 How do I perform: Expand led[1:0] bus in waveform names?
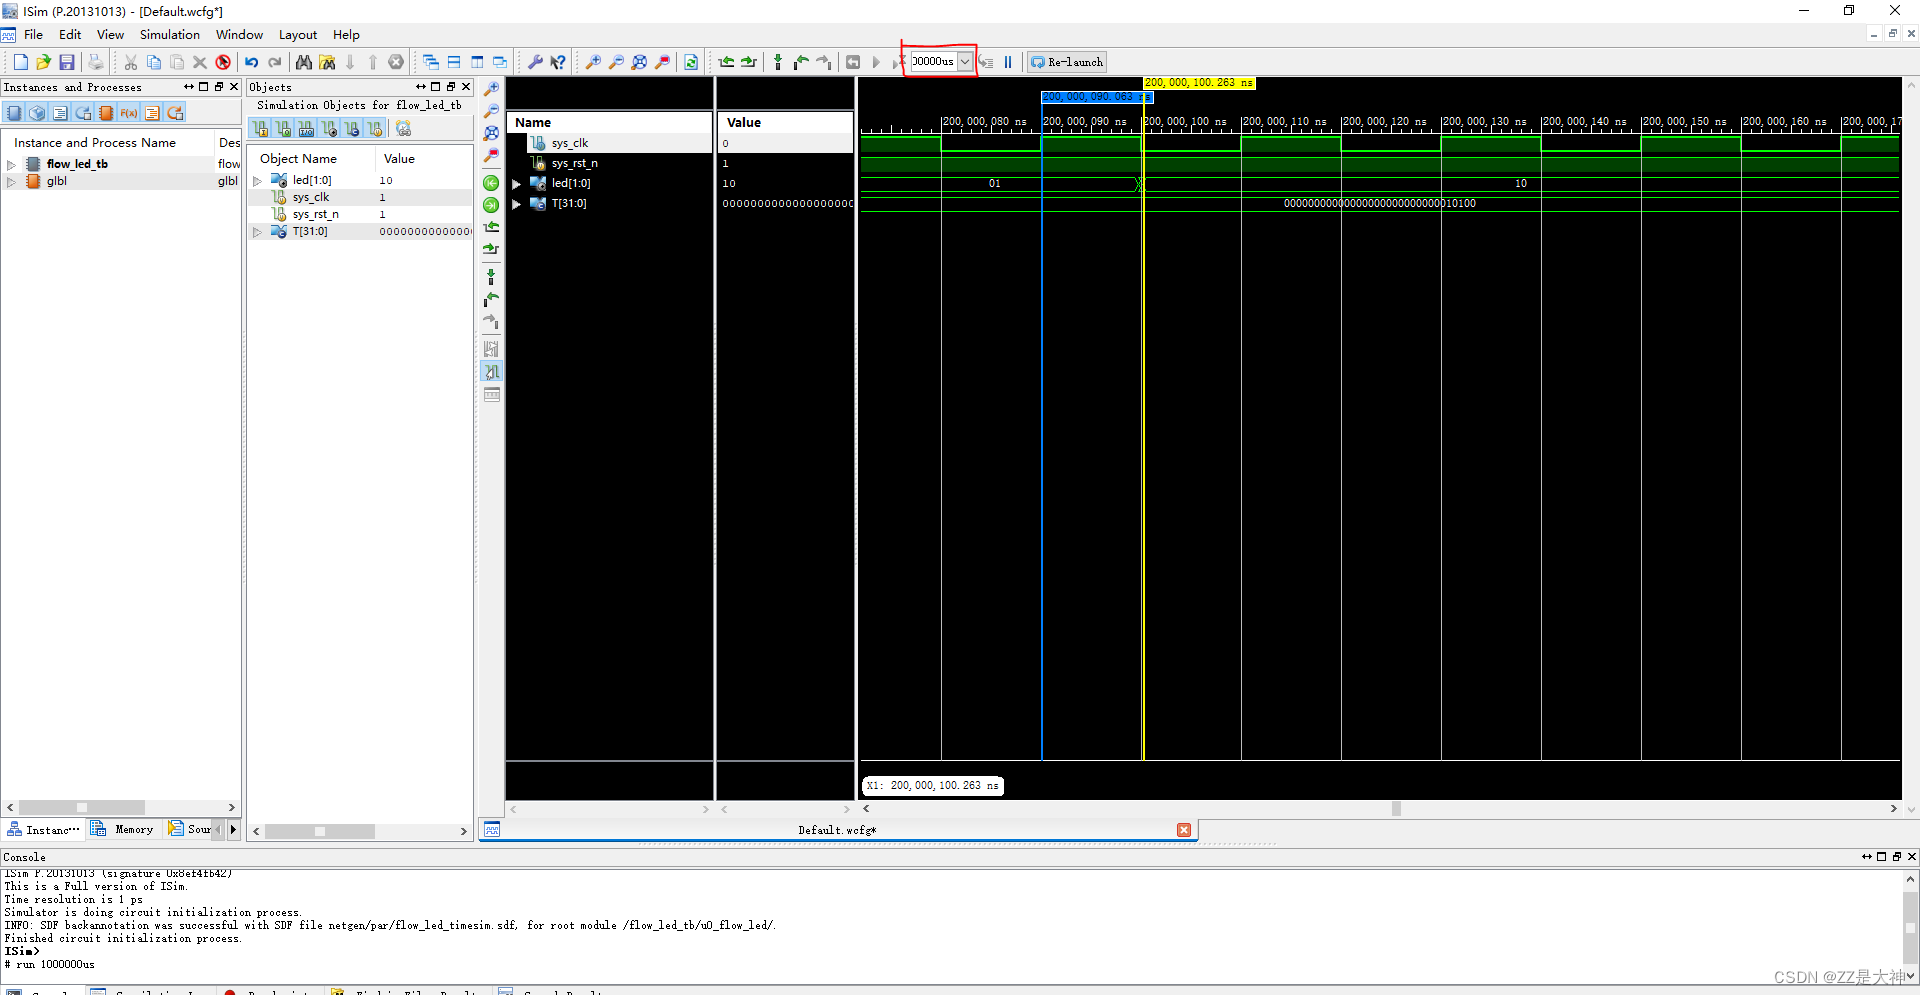517,184
